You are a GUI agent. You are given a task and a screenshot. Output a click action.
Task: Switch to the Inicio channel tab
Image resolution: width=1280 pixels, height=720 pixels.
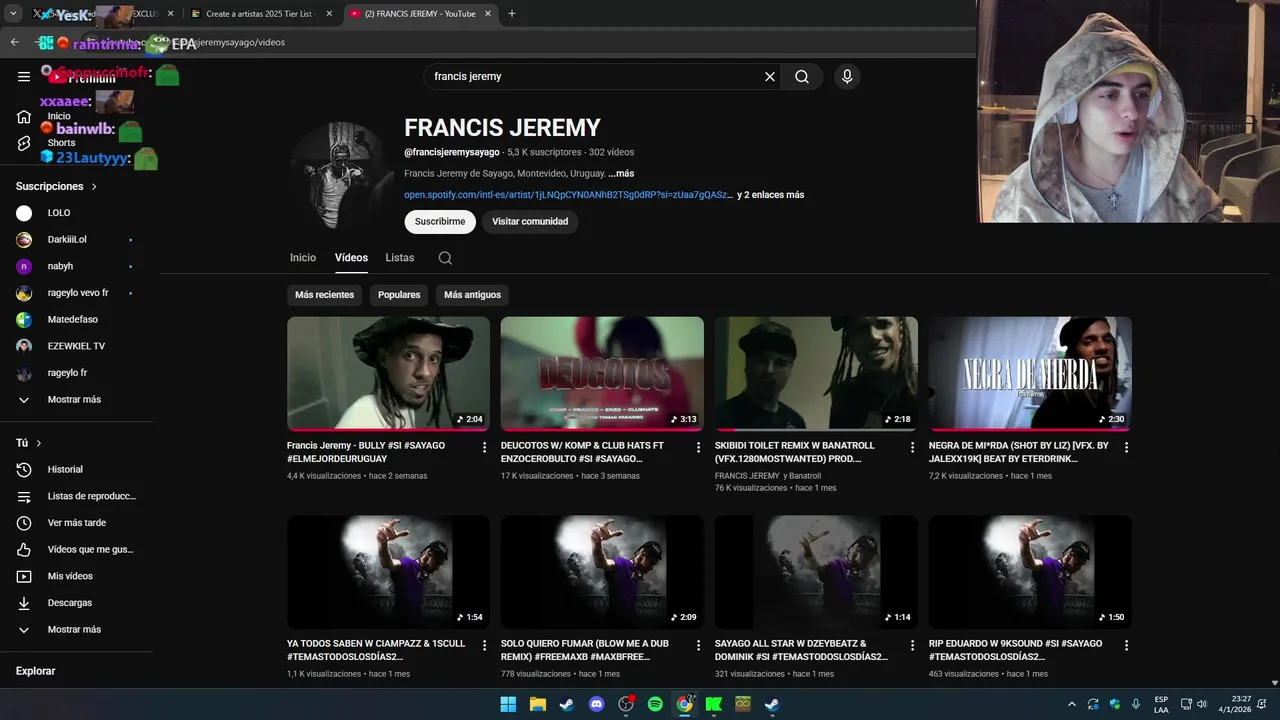tap(303, 258)
